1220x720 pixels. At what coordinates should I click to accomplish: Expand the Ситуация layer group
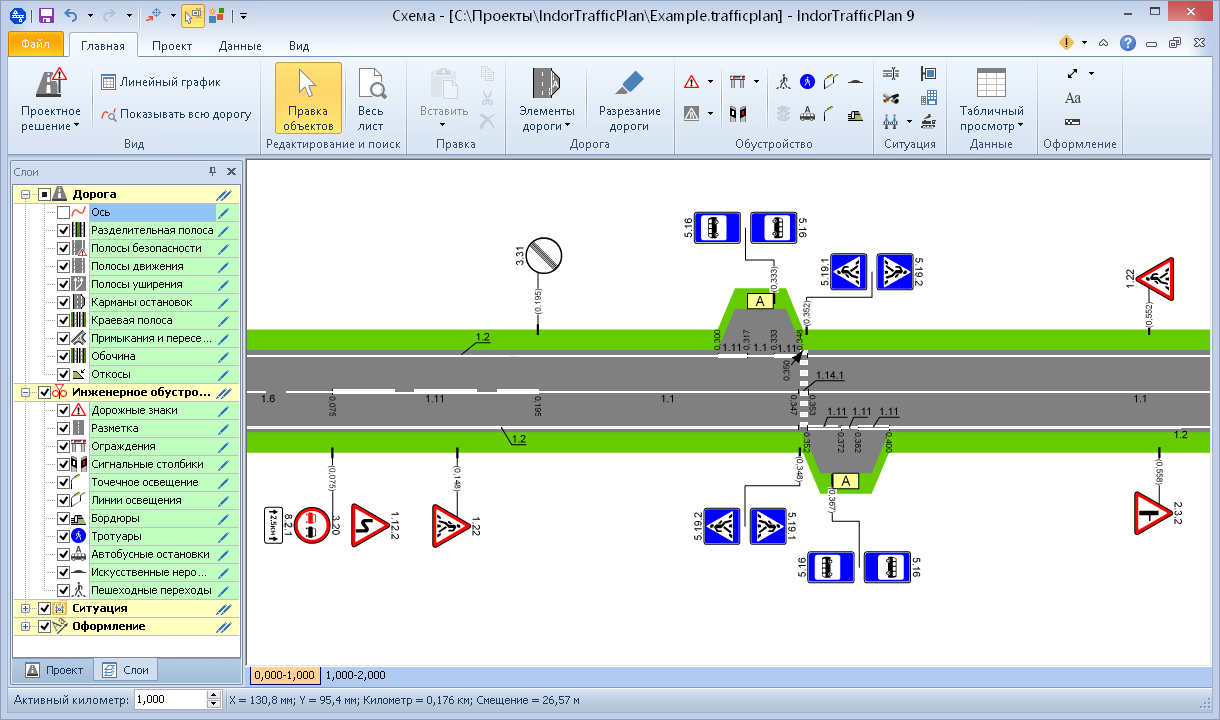[x=25, y=608]
